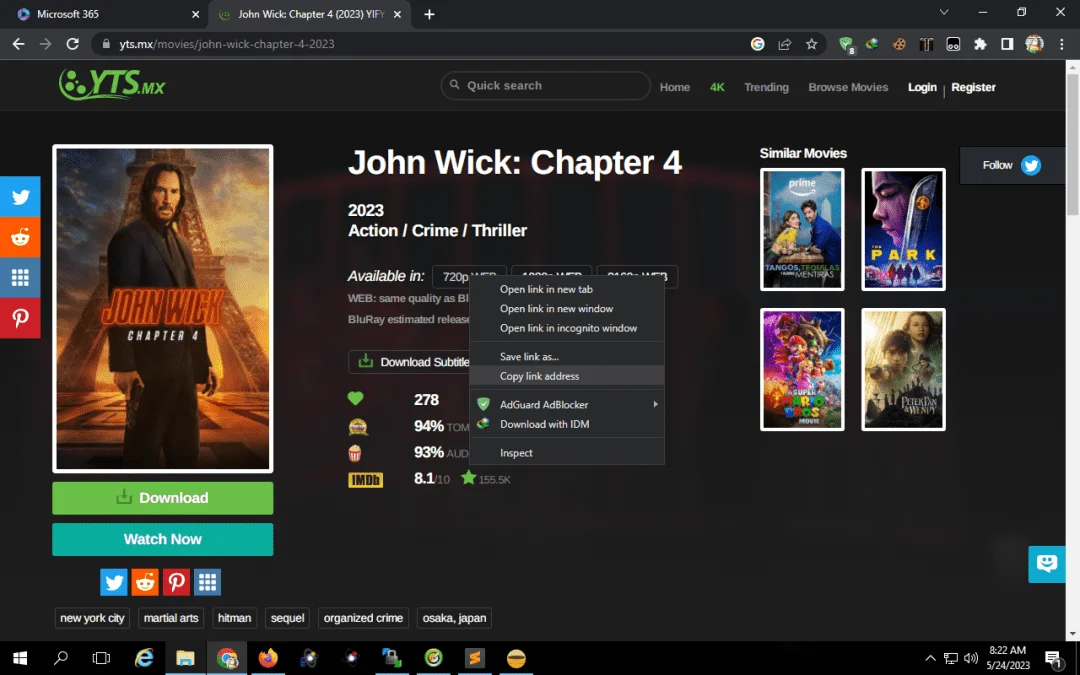Screen dimensions: 1080x675
Task: Click the Reddit share icon in left sidebar
Action: [20, 238]
